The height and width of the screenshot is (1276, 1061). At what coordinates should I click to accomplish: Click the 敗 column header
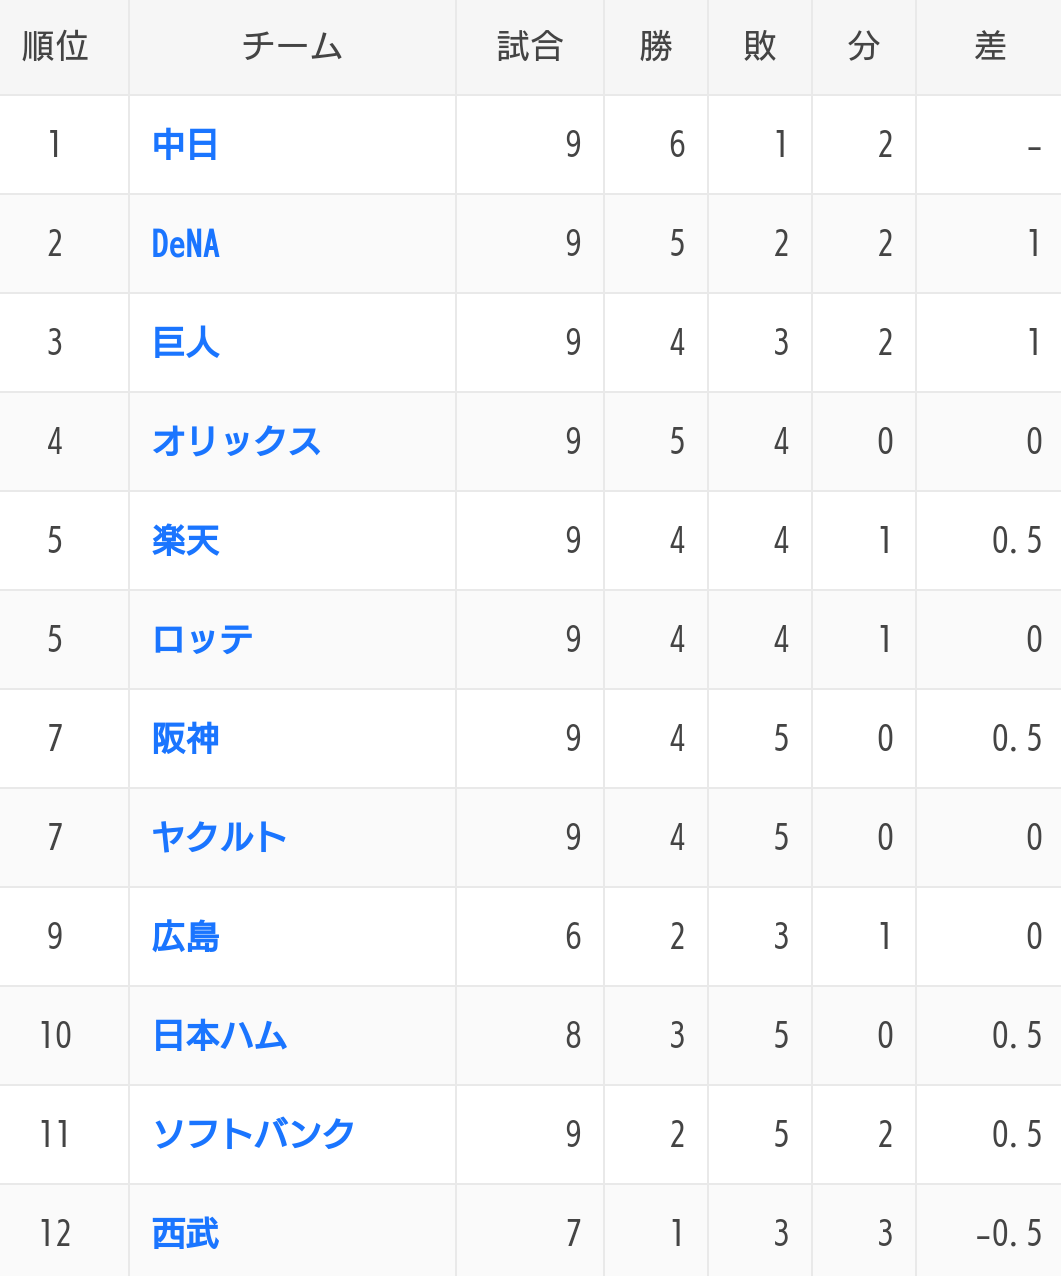[760, 47]
